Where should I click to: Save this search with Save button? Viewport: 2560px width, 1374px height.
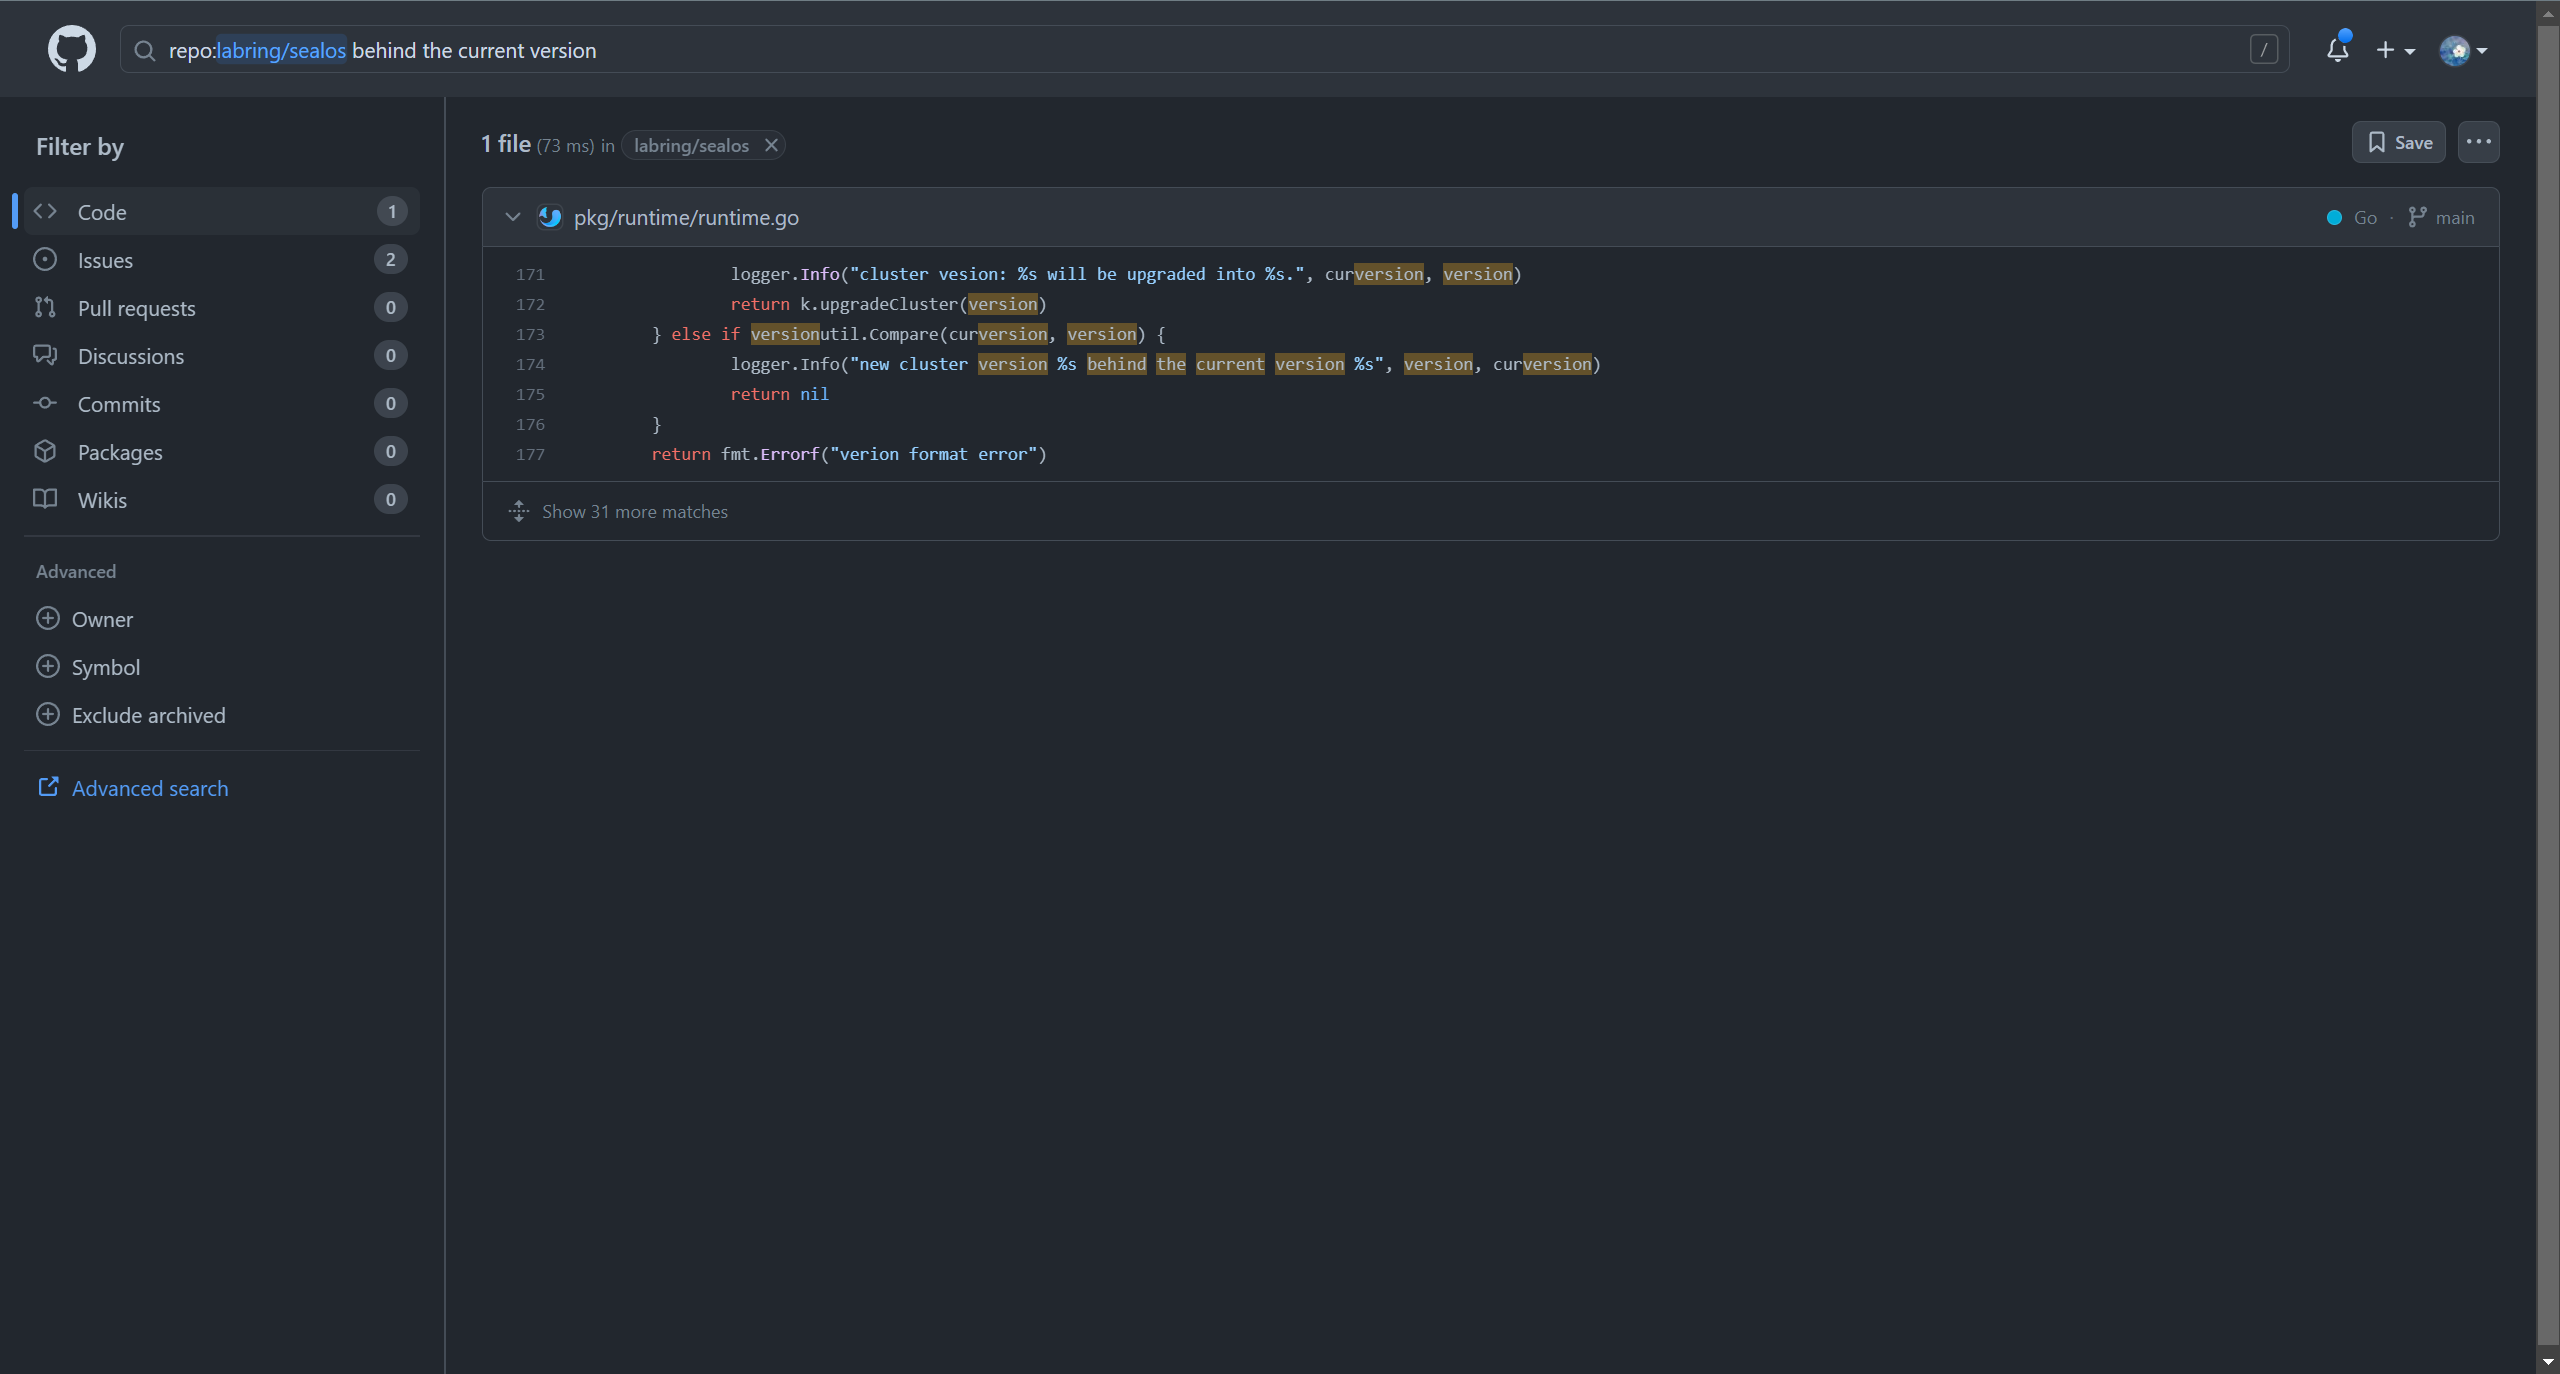point(2398,142)
